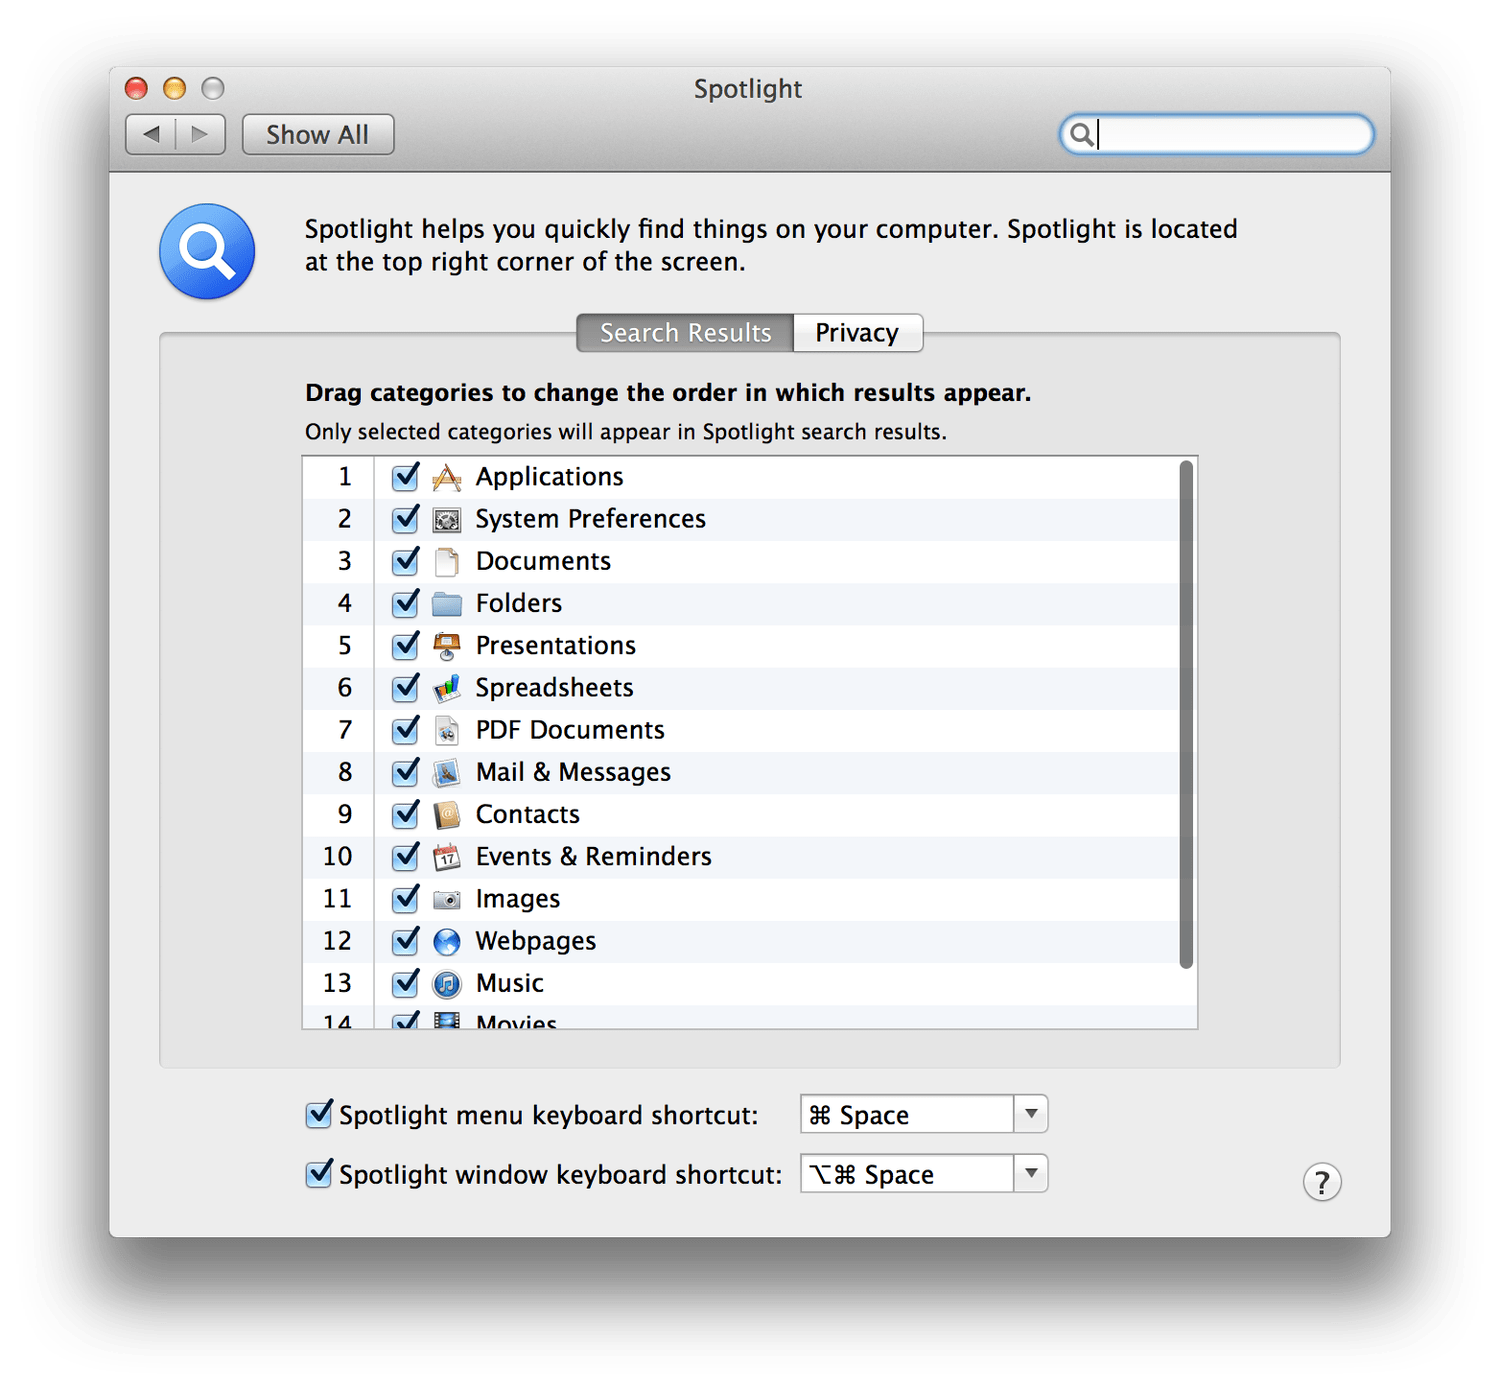Uncheck the Events & Reminders checkbox
Viewport: 1500px width, 1389px height.
(405, 856)
